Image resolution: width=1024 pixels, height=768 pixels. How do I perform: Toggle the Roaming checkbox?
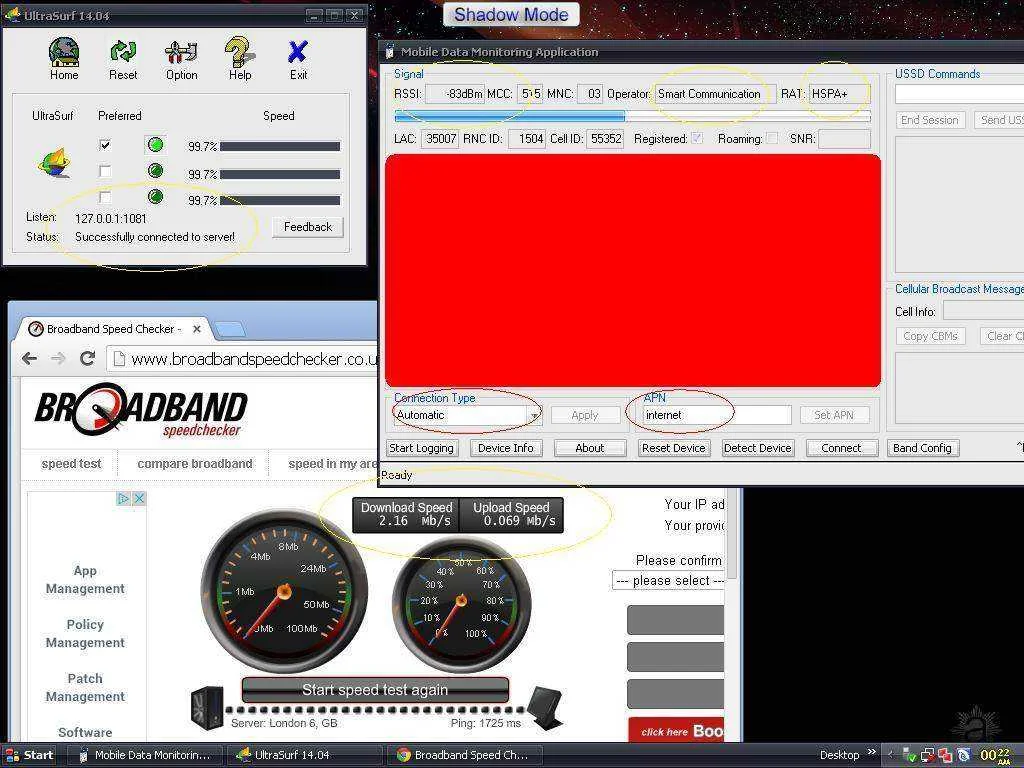772,138
